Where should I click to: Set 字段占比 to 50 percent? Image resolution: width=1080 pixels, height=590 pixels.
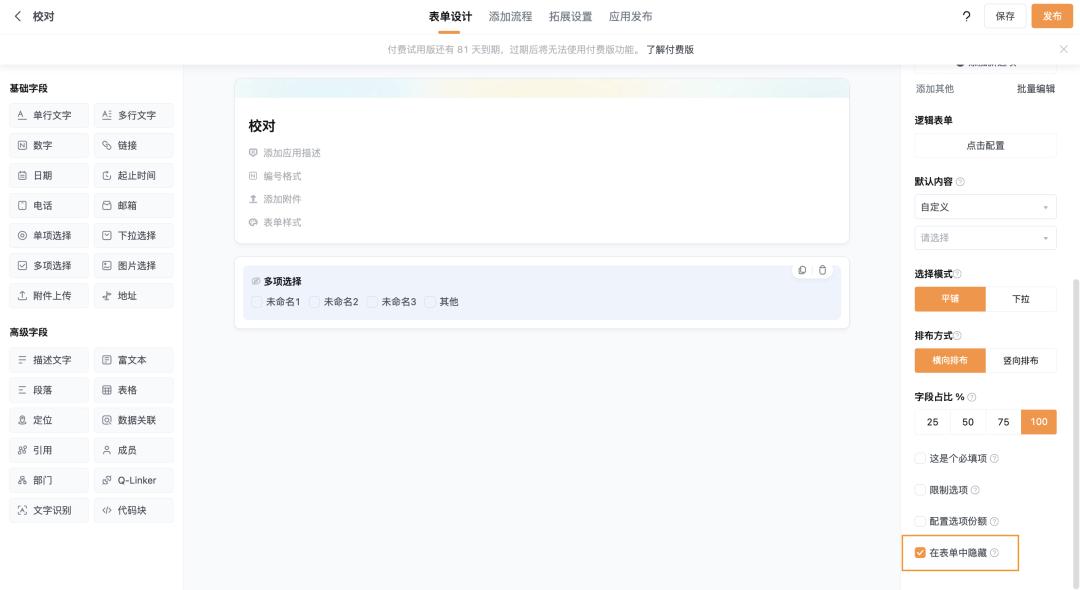tap(968, 421)
